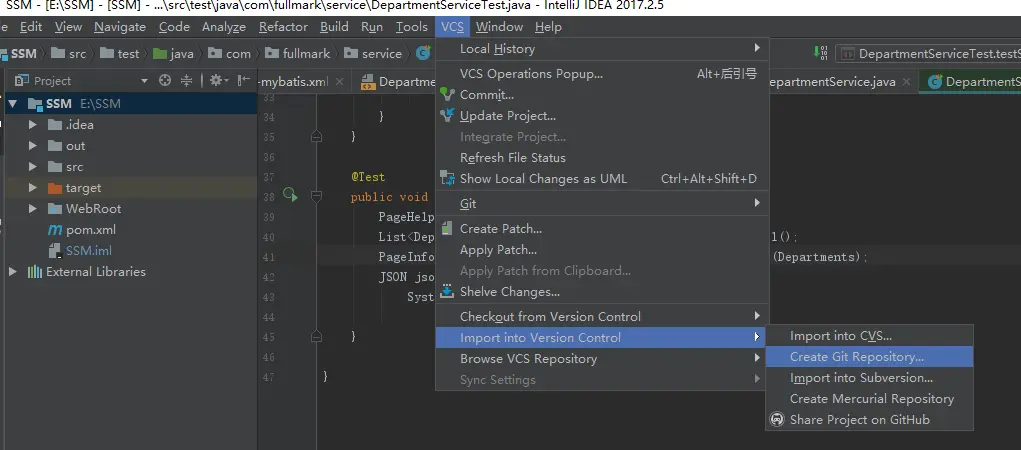Select SSM.iml file
1021x450 pixels.
point(89,251)
